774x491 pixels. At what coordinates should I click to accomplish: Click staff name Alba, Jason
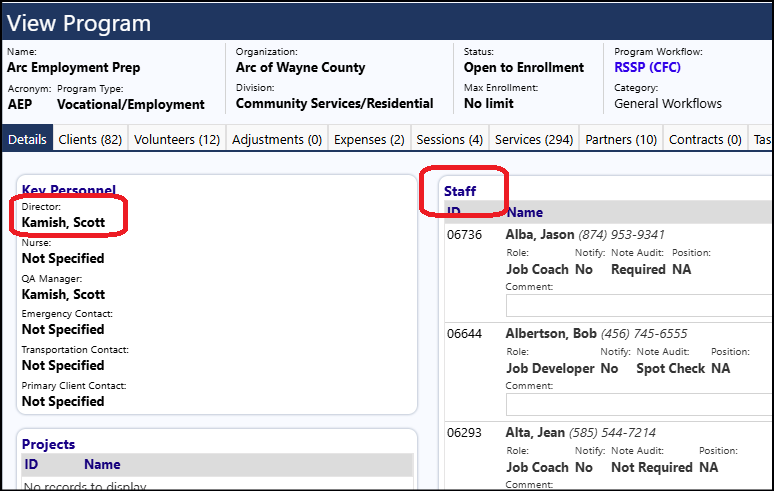tap(540, 234)
